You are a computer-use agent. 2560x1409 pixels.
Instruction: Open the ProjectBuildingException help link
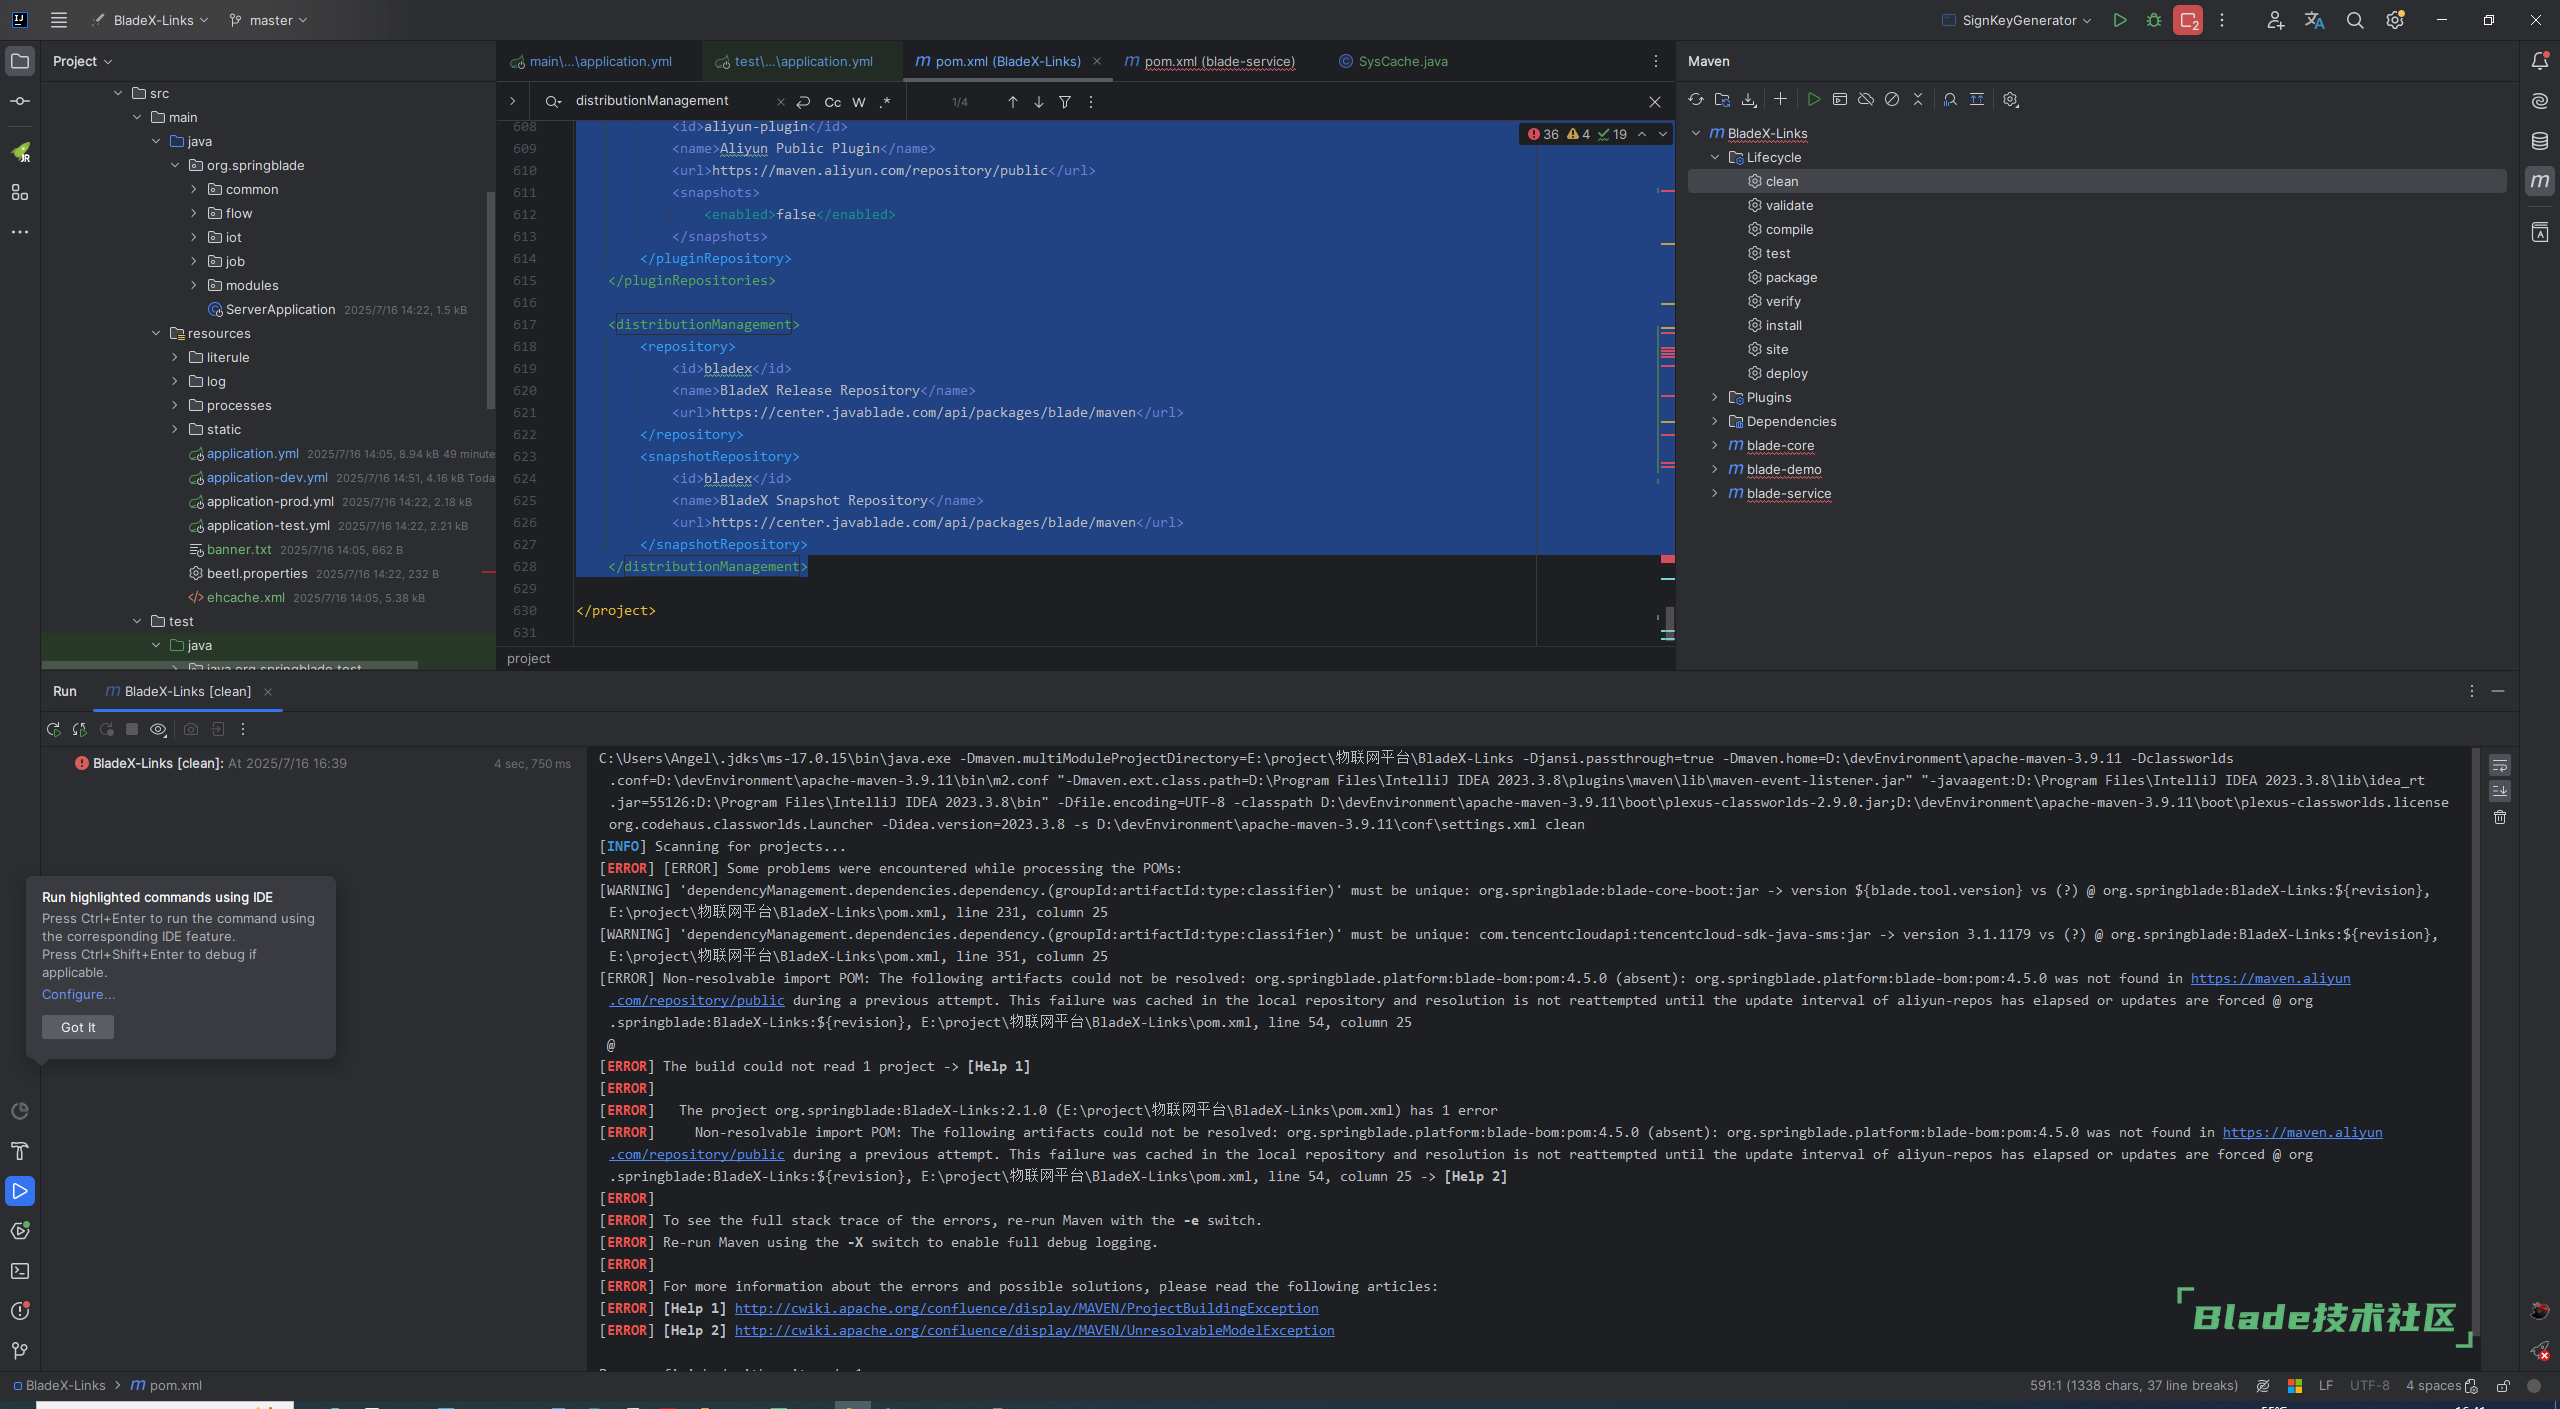point(1026,1308)
